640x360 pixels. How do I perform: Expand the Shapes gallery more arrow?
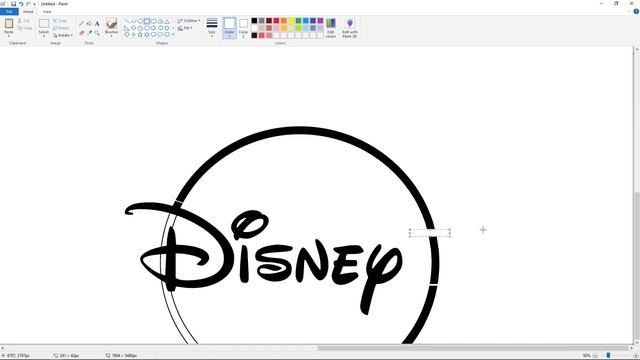point(173,34)
